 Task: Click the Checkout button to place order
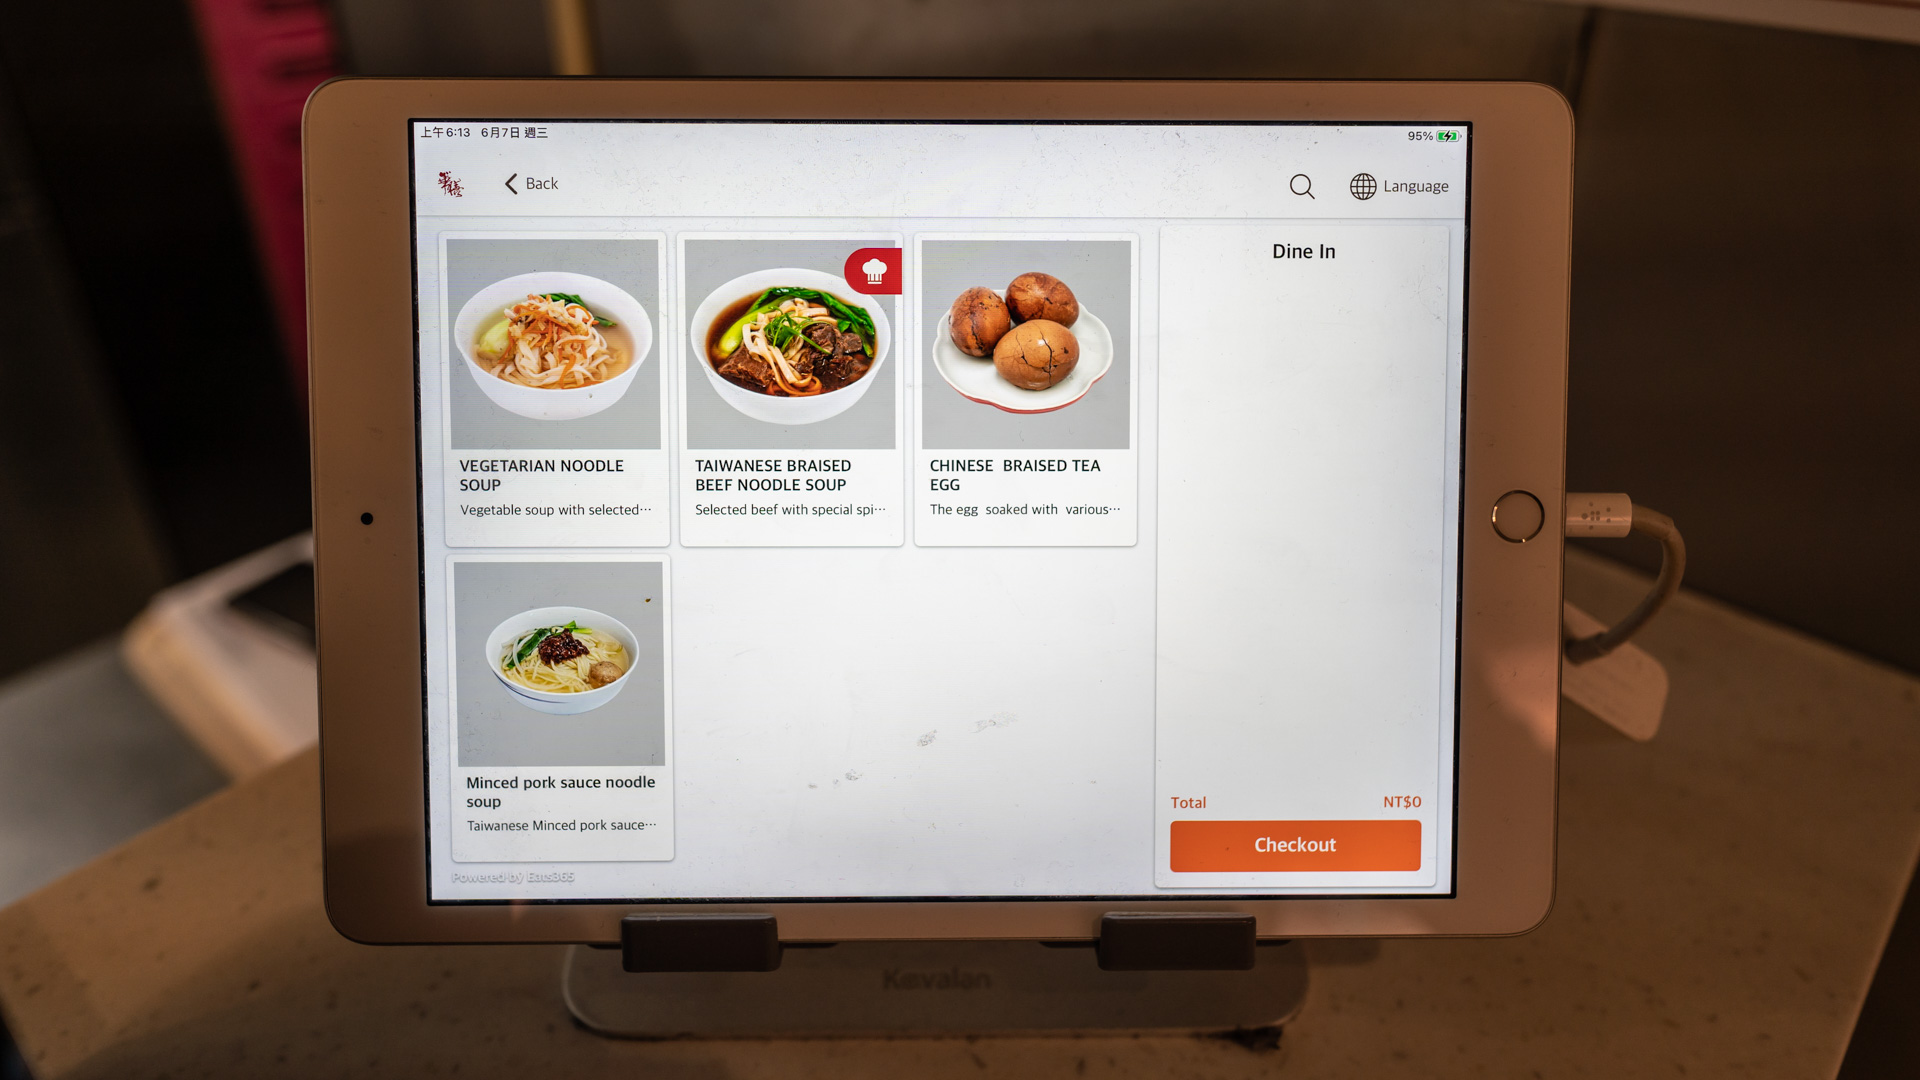pyautogui.click(x=1295, y=844)
